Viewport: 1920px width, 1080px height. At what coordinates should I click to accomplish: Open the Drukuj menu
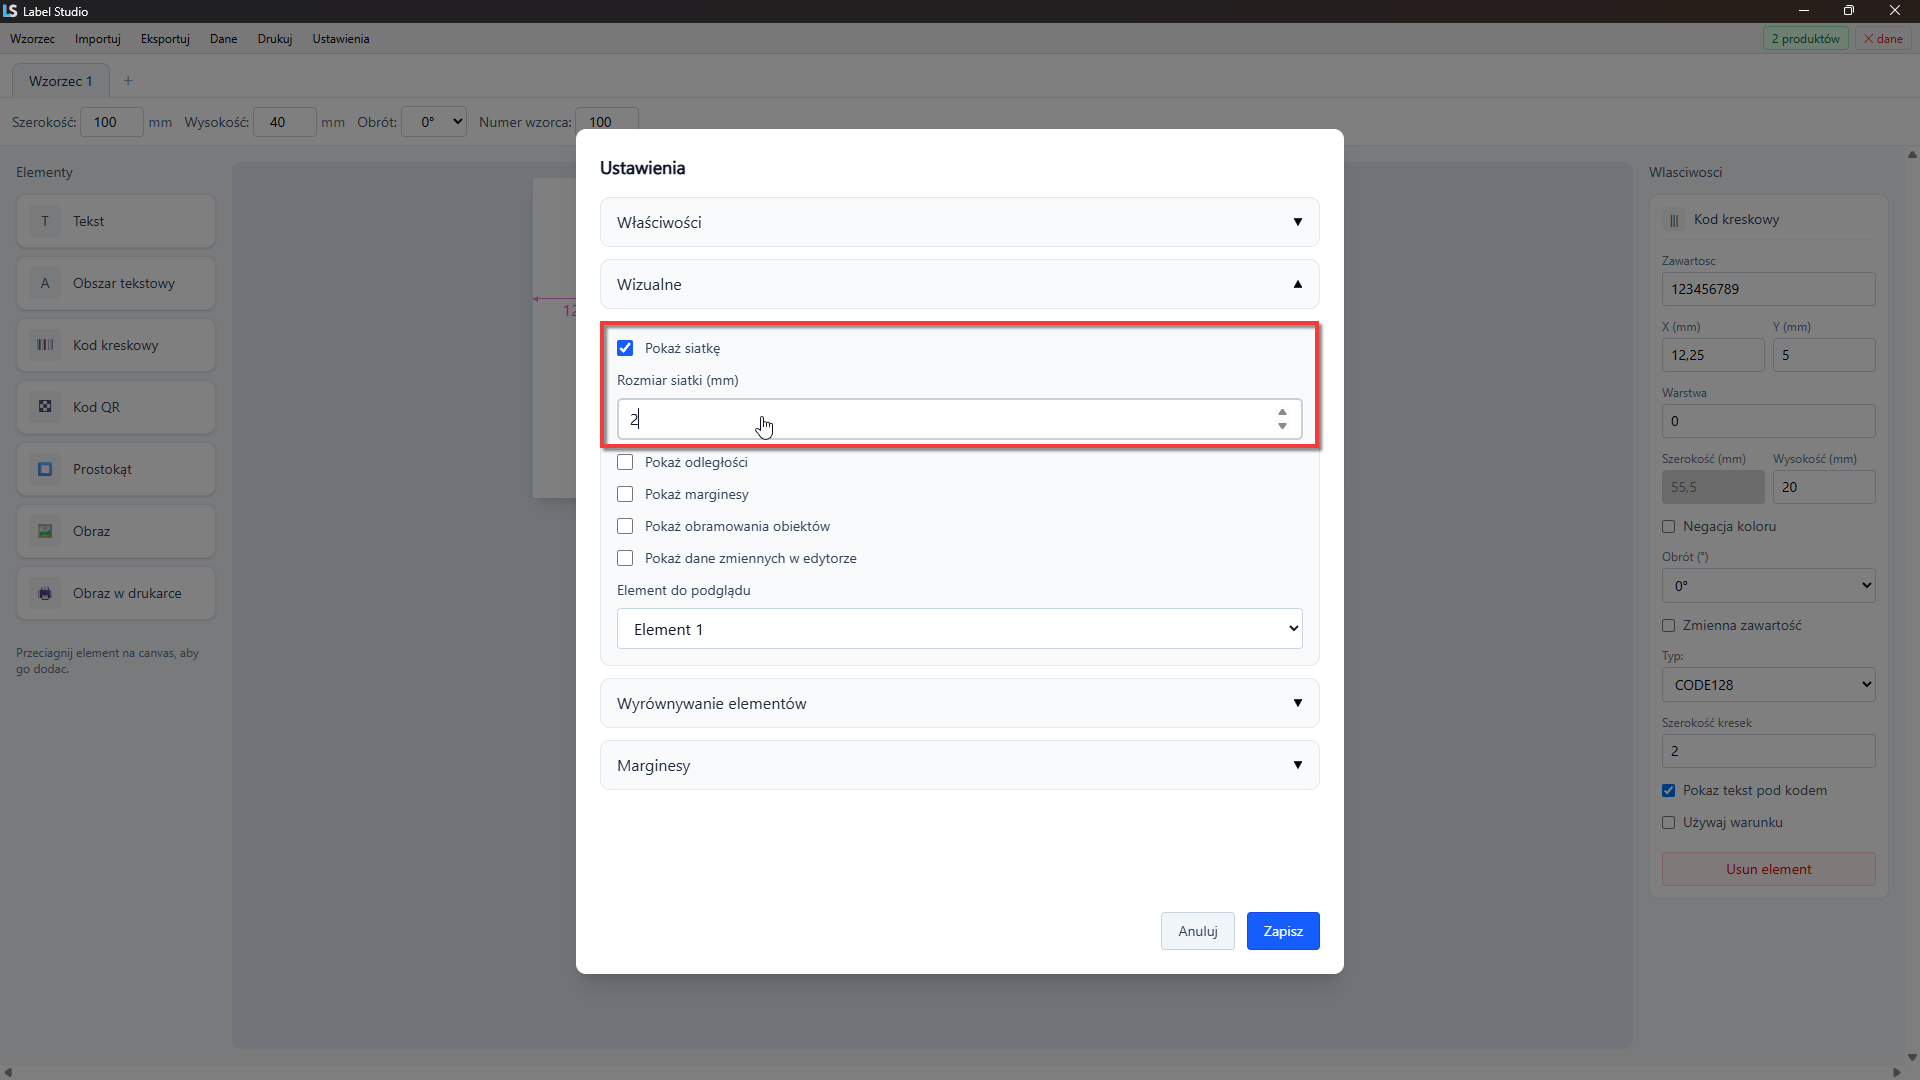click(x=274, y=39)
